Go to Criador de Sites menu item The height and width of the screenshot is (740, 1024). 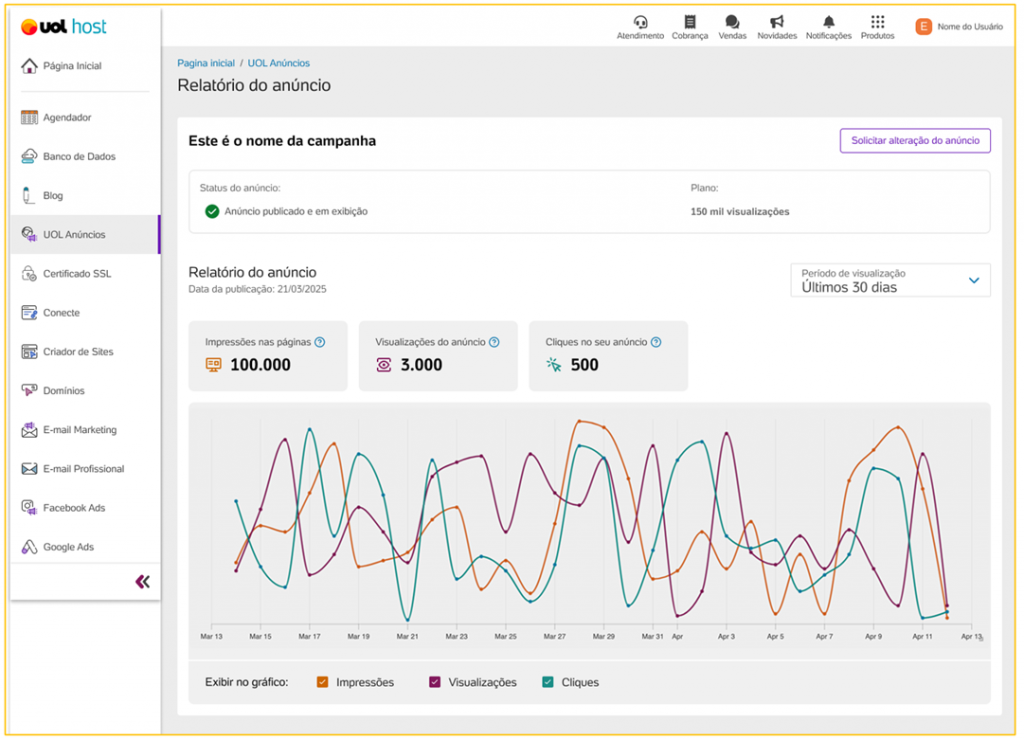(x=85, y=351)
